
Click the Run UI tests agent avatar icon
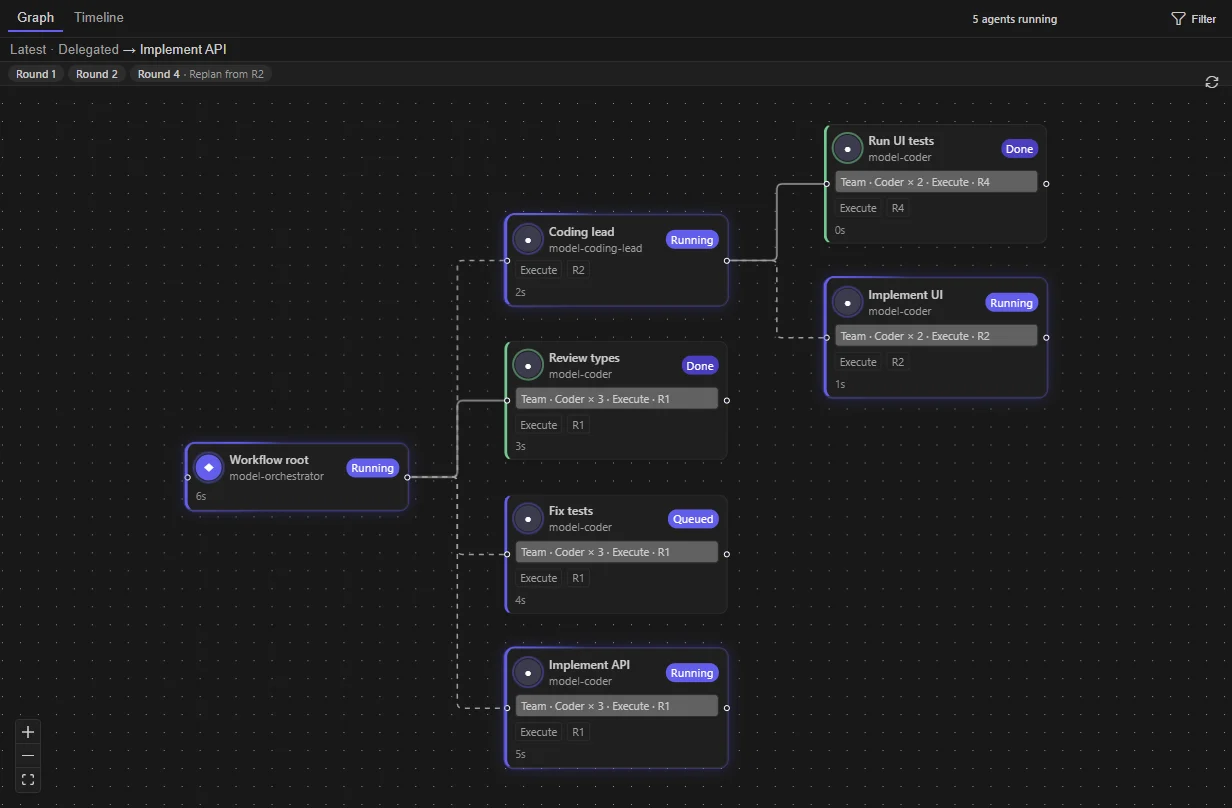(848, 148)
